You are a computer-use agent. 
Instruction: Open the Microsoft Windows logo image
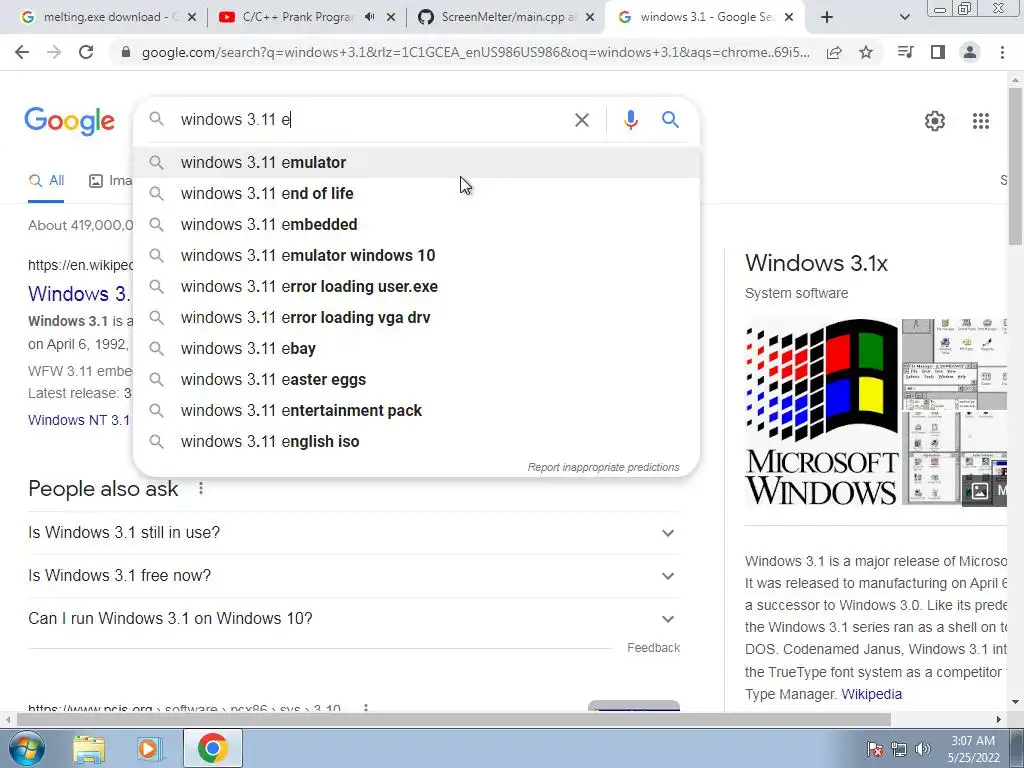822,411
